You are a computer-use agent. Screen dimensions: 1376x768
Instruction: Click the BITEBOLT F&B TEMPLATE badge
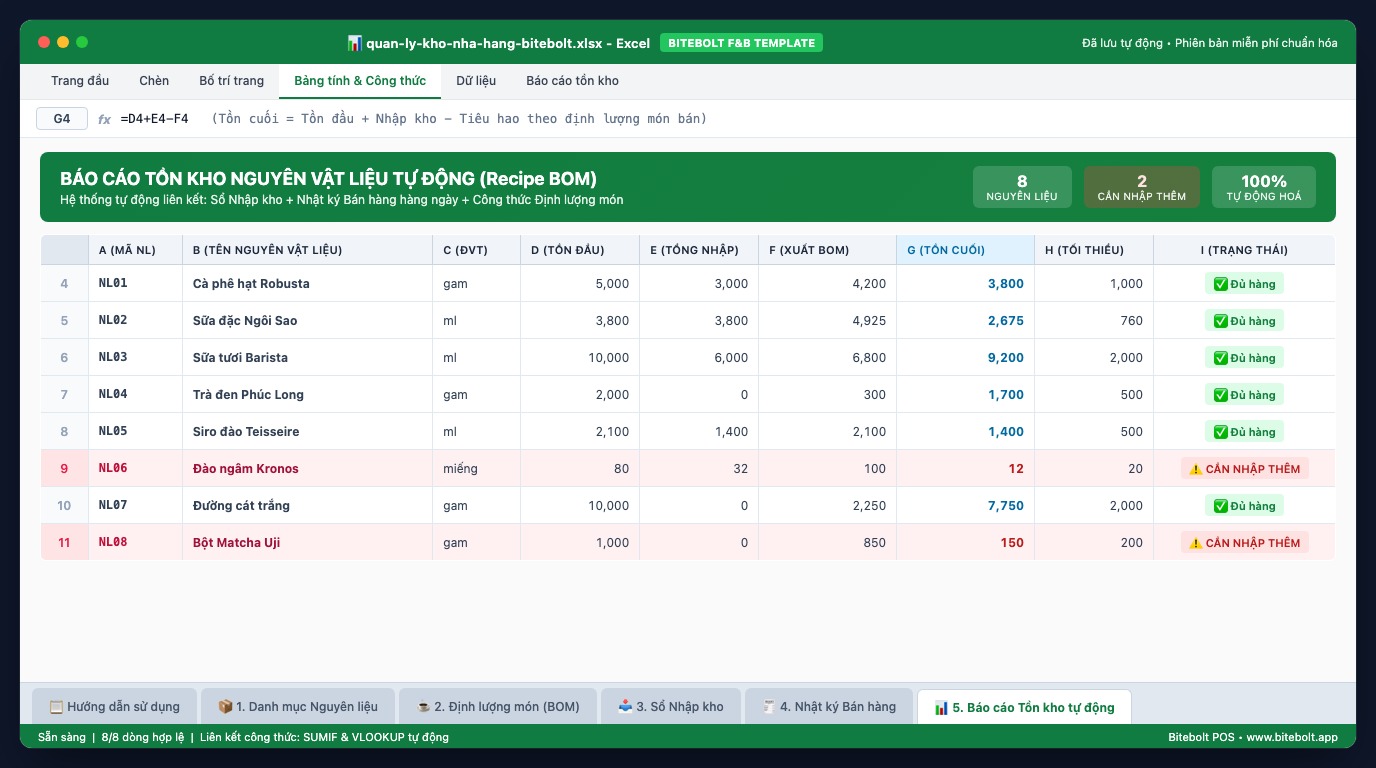coord(741,43)
